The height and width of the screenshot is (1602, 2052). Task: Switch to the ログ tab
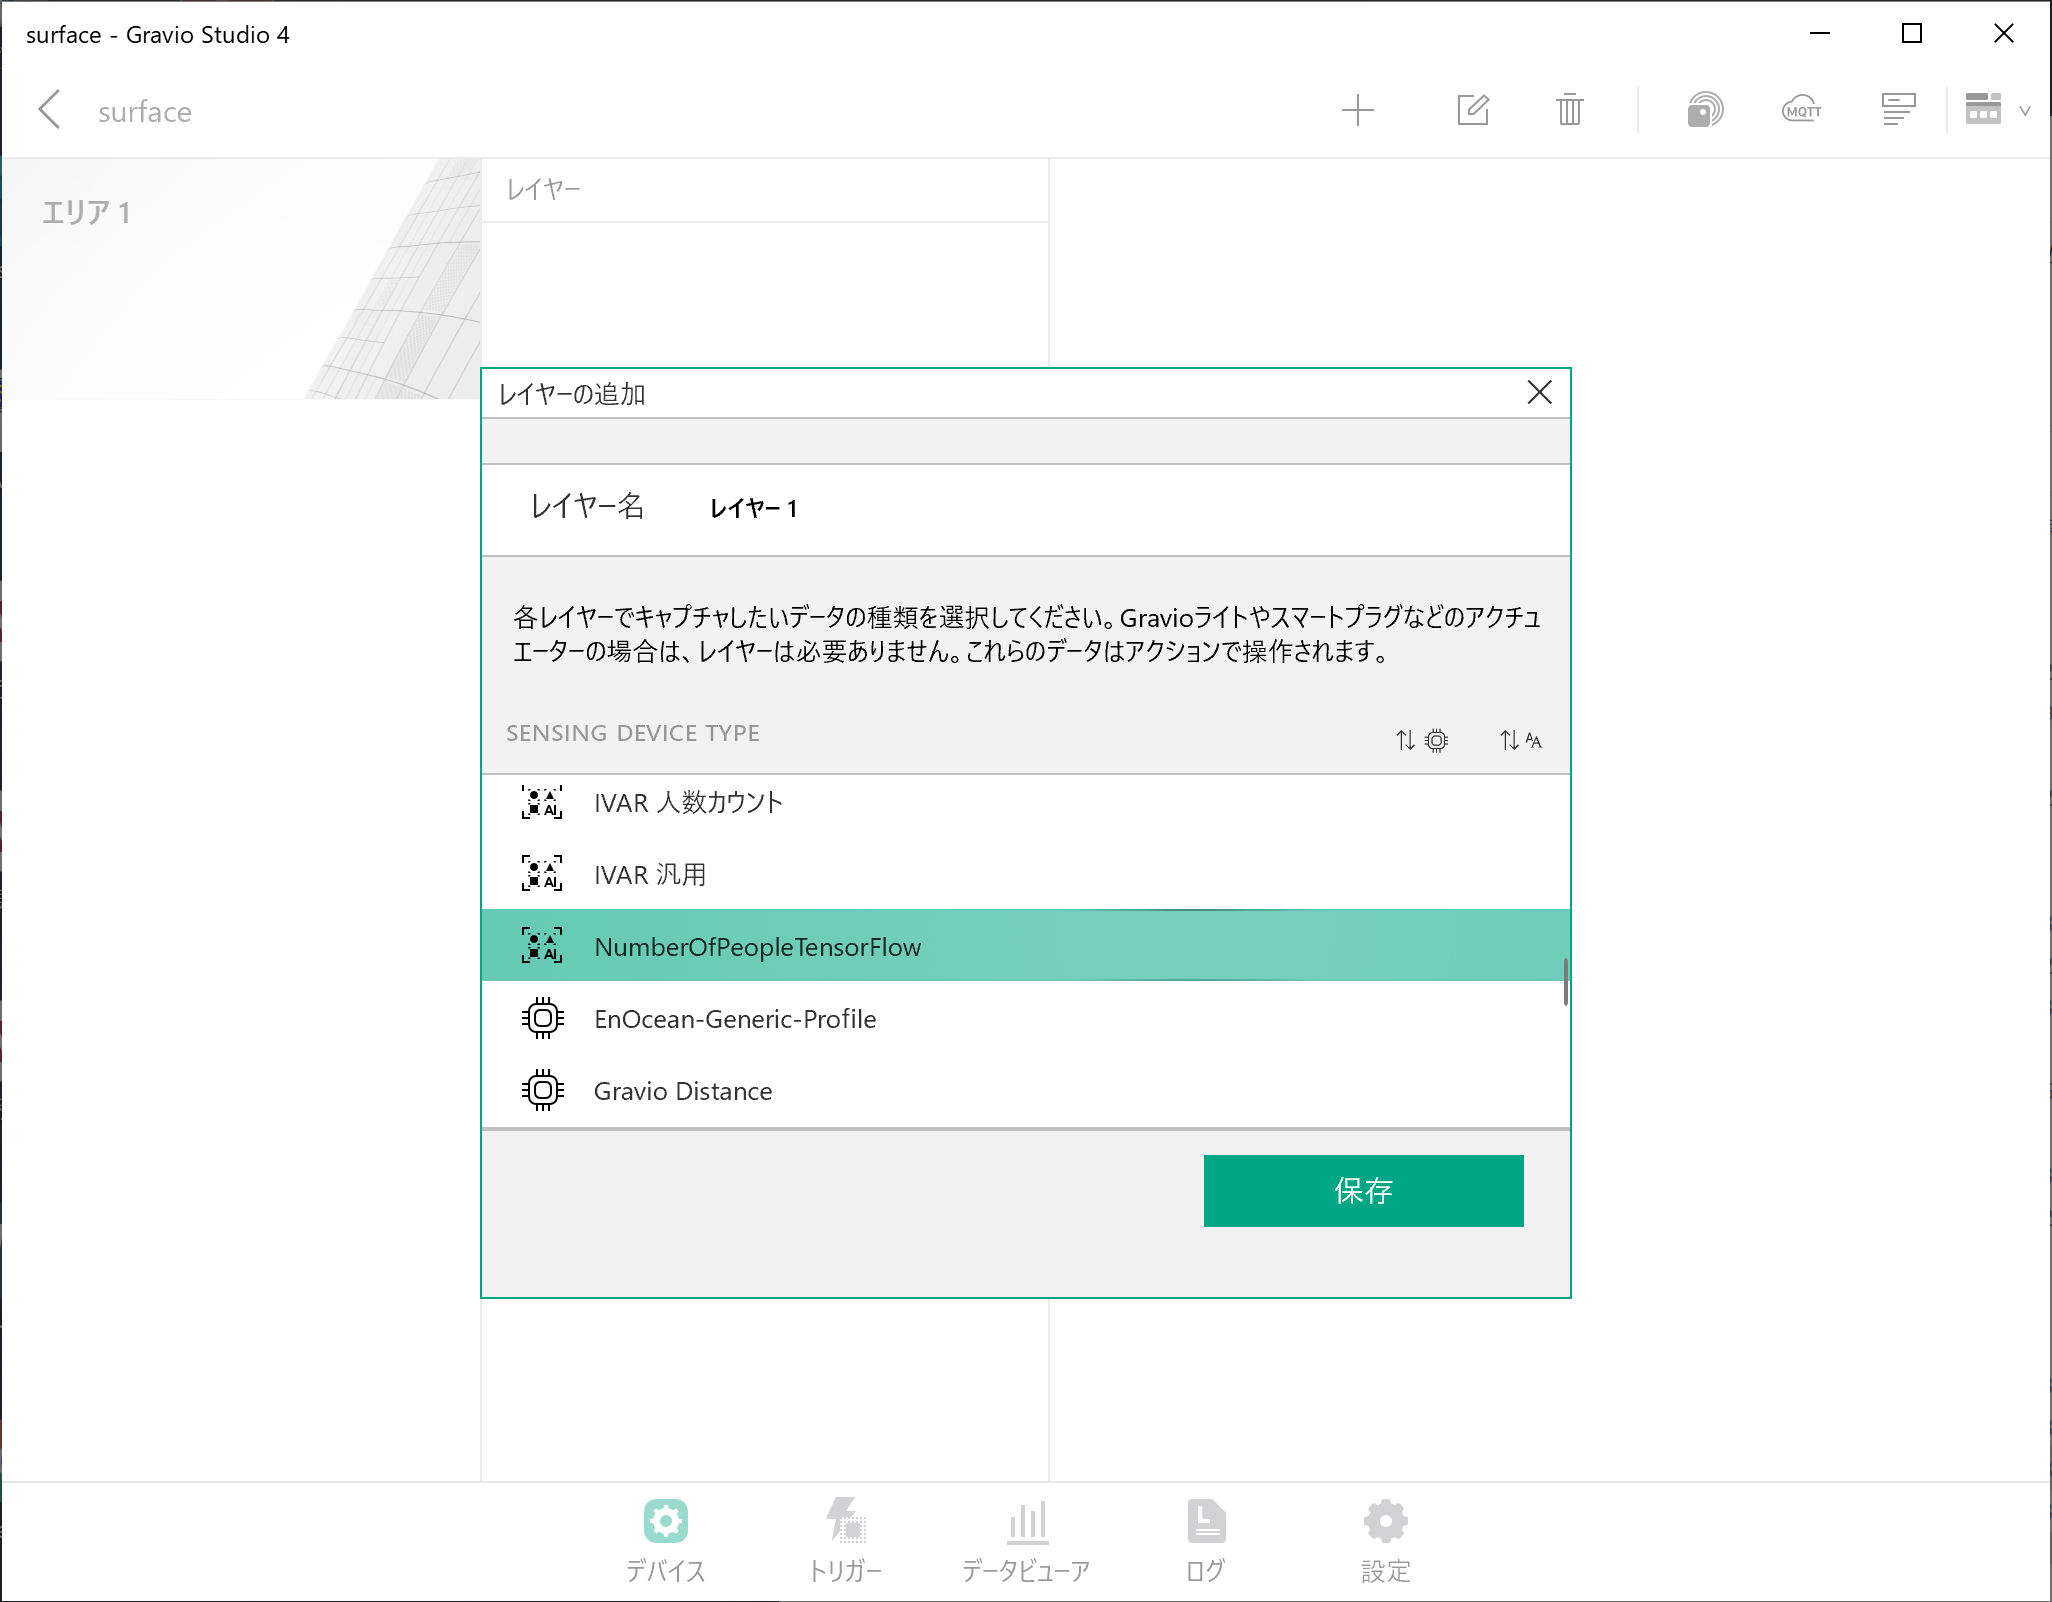[x=1206, y=1541]
